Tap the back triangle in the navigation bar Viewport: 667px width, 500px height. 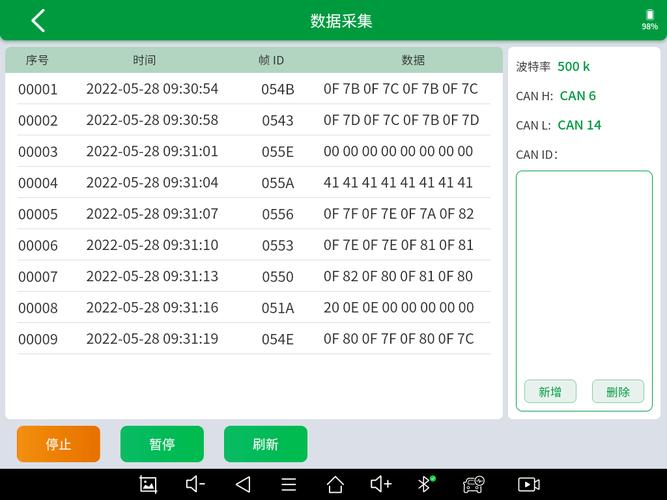click(243, 484)
